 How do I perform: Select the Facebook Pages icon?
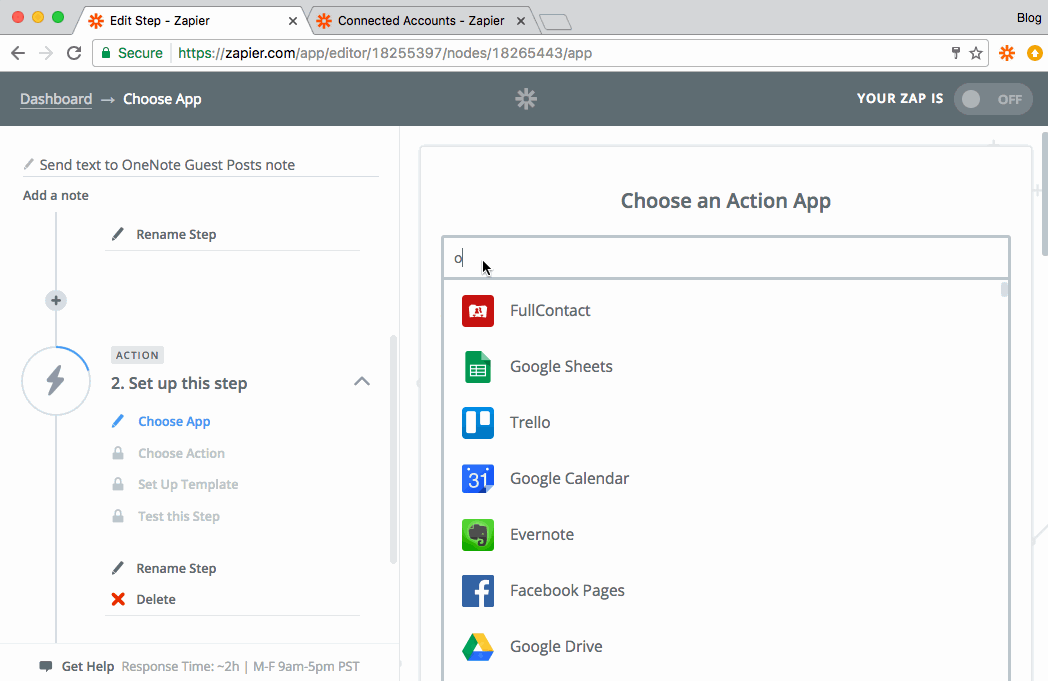coord(478,591)
